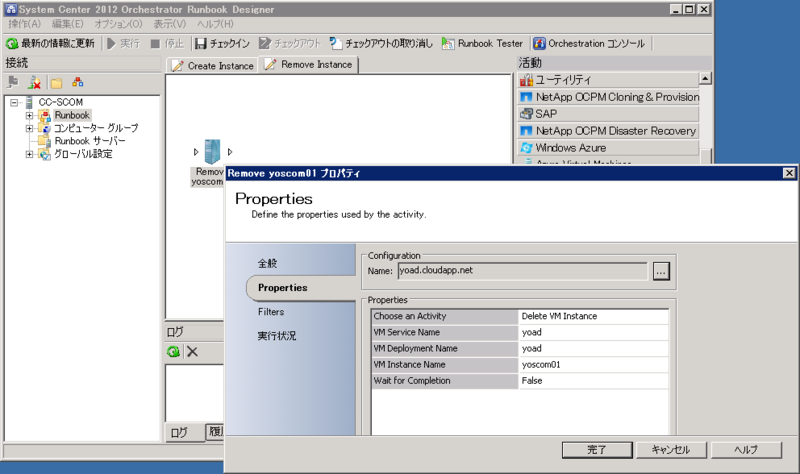Expand the グローバル設定 tree node
This screenshot has height=474, width=800.
coord(29,154)
